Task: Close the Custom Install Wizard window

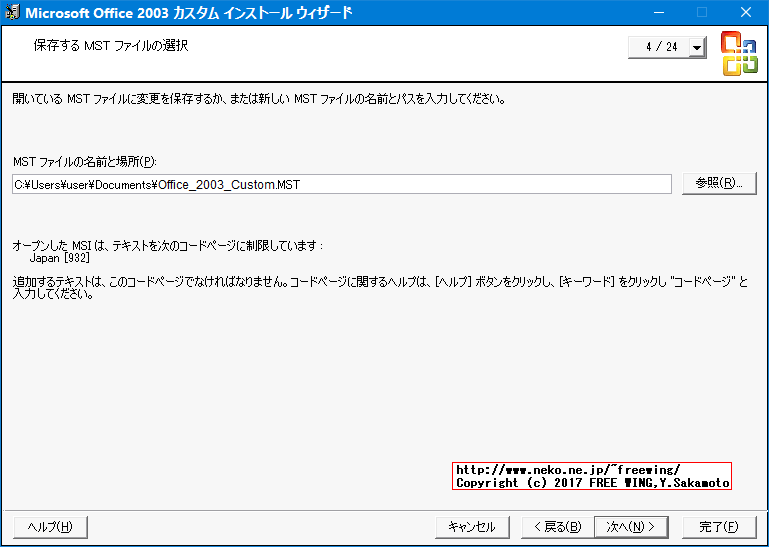Action: click(x=745, y=12)
